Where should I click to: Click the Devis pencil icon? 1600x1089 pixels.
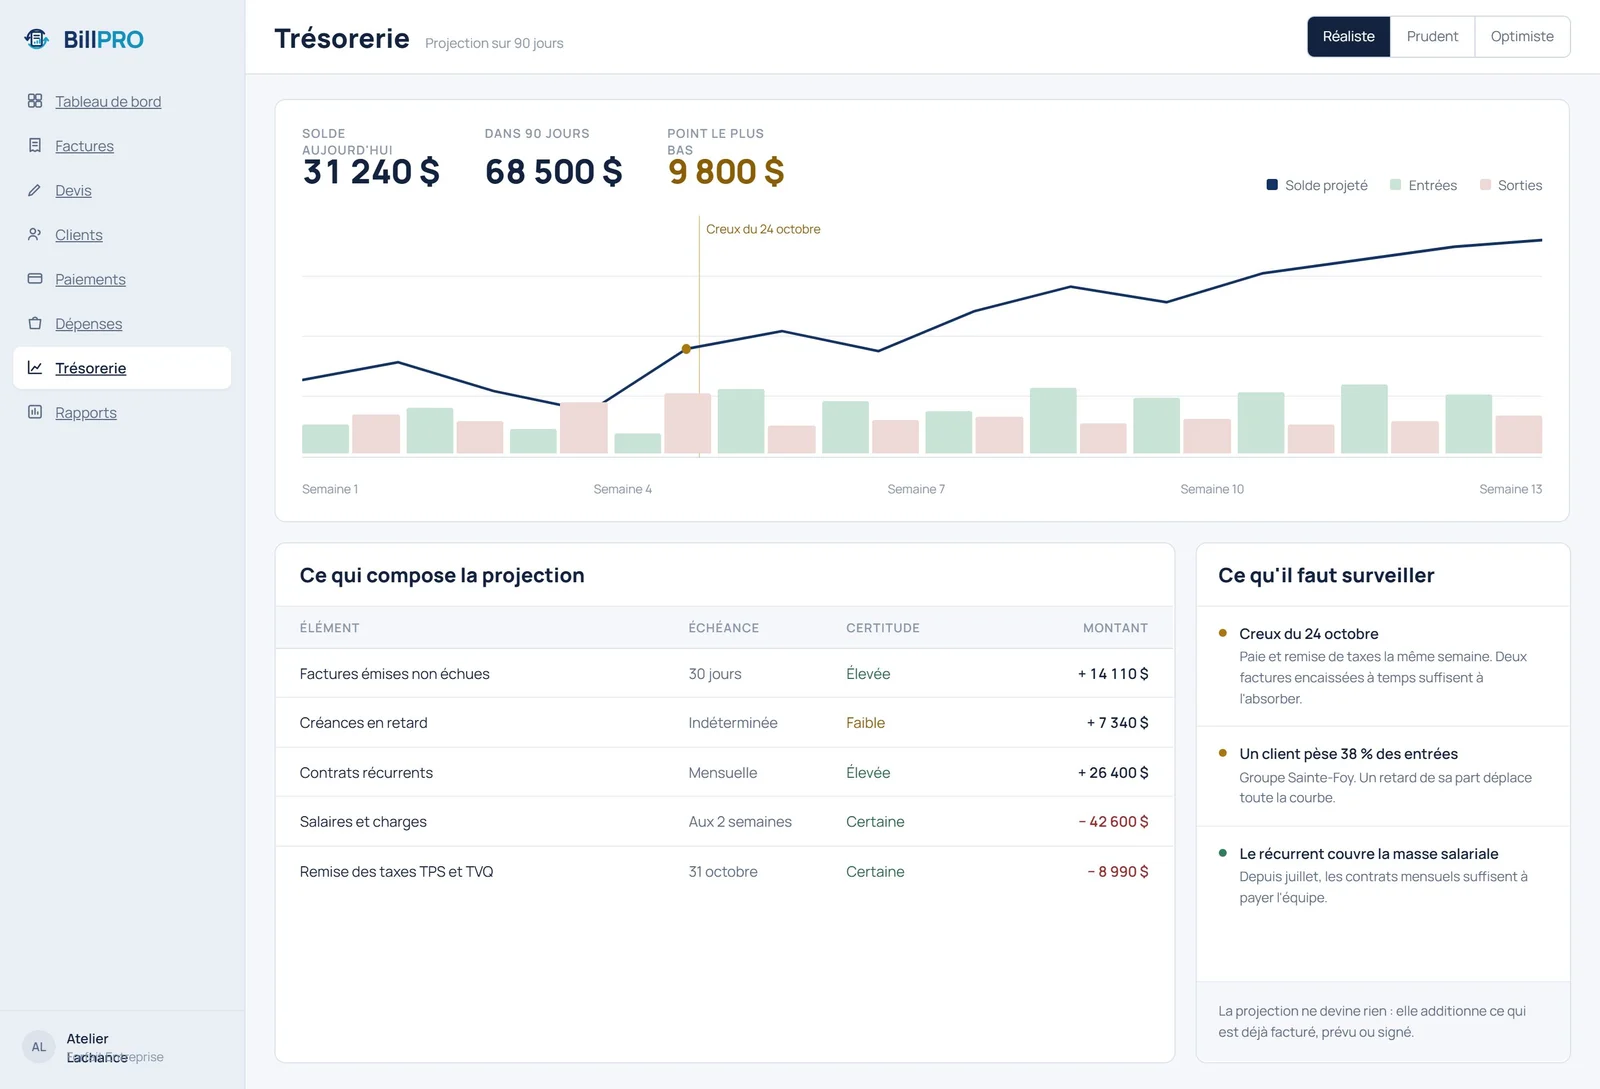[35, 190]
